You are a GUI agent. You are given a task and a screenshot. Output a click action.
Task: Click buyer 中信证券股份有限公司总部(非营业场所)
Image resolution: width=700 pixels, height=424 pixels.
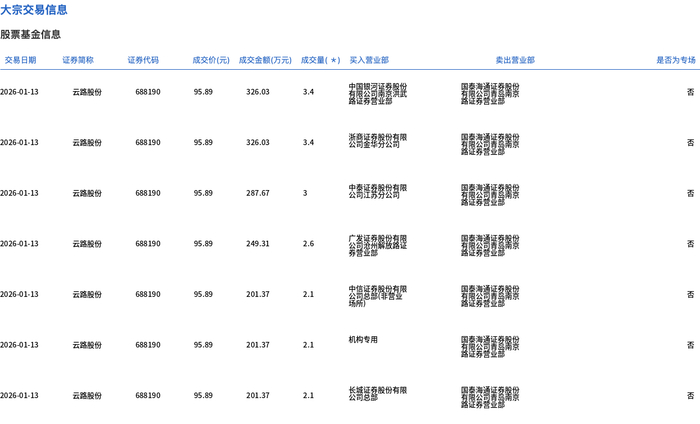(x=378, y=296)
